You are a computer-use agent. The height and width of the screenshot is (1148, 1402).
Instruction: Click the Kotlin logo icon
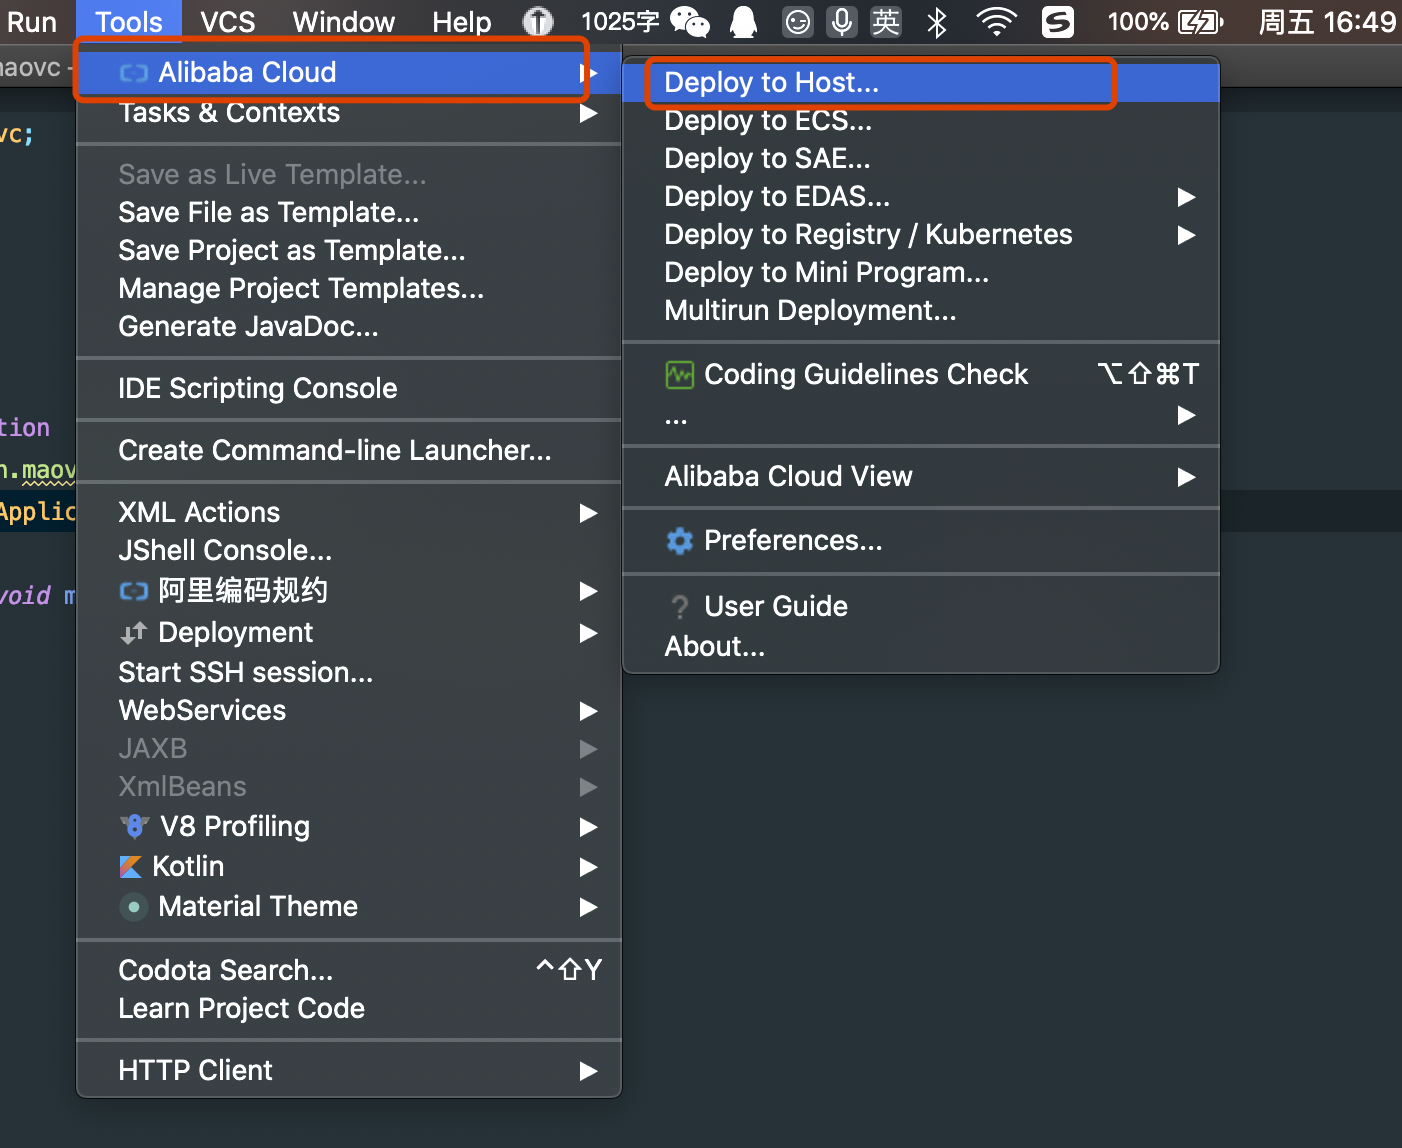tap(131, 867)
